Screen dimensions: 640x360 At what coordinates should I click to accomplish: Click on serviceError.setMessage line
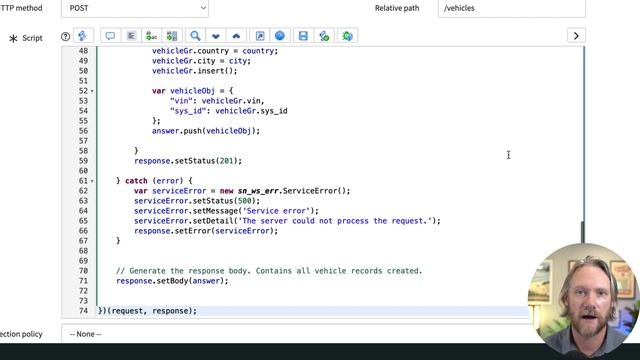[x=226, y=211]
